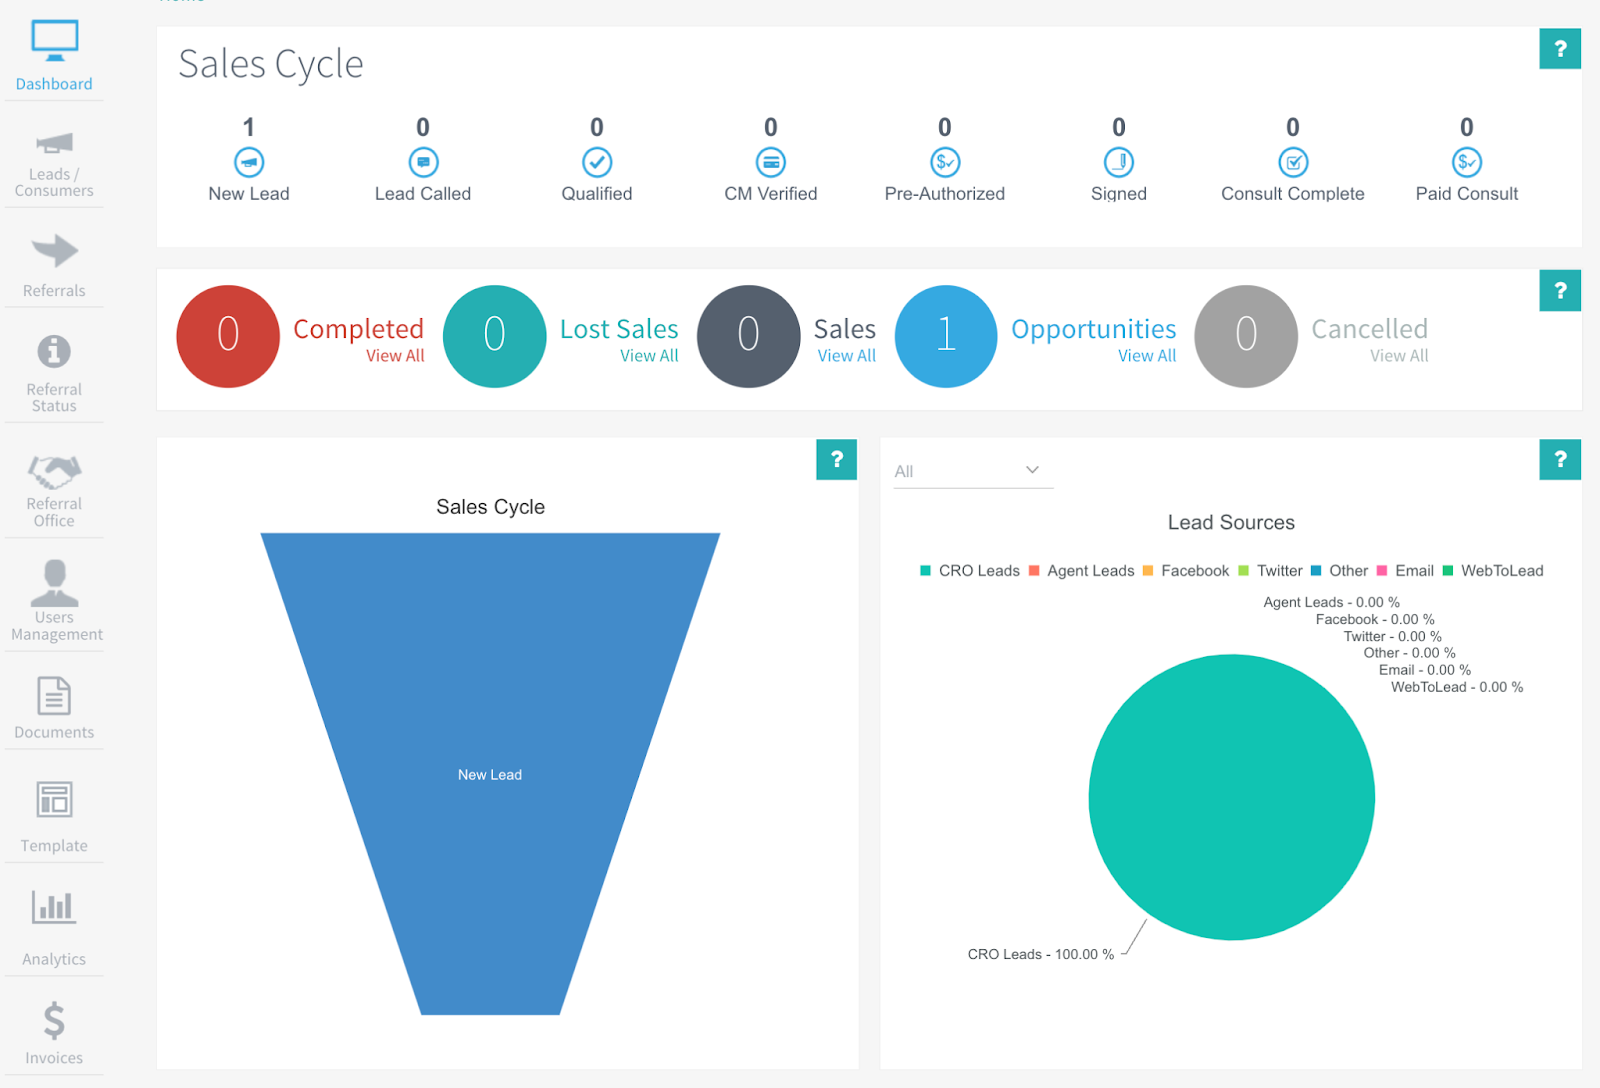Image resolution: width=1600 pixels, height=1088 pixels.
Task: Expand the All lead source dropdown
Action: point(973,471)
